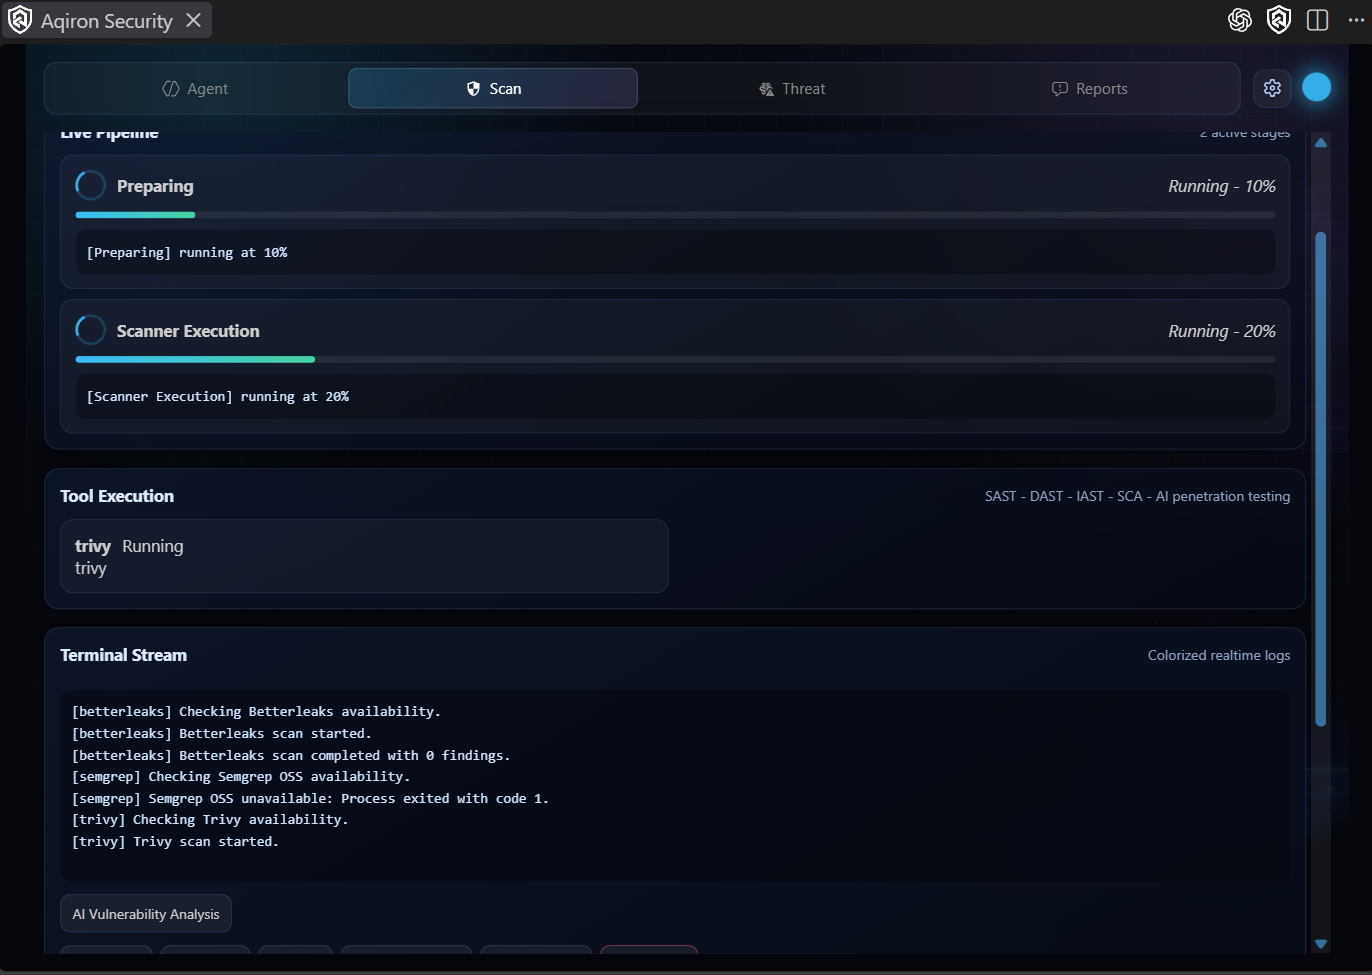Switch to the Threat tab
The width and height of the screenshot is (1372, 975).
792,89
